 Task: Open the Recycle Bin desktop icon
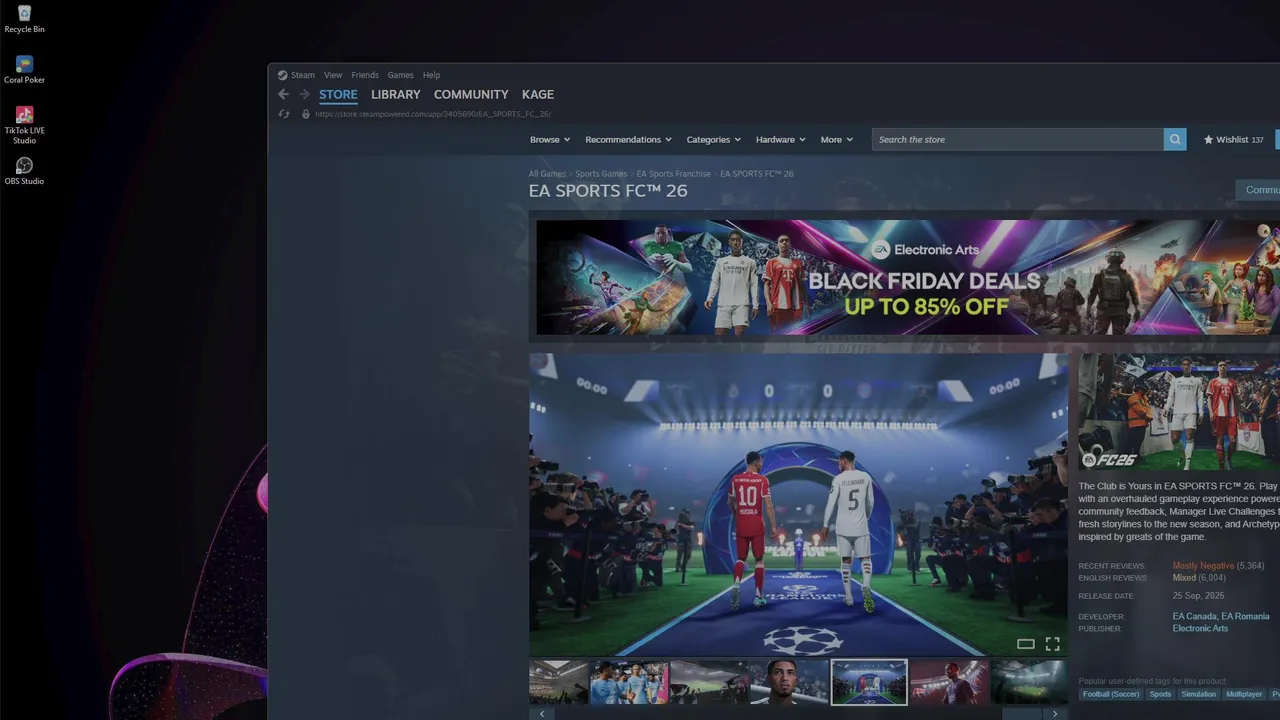coord(24,18)
